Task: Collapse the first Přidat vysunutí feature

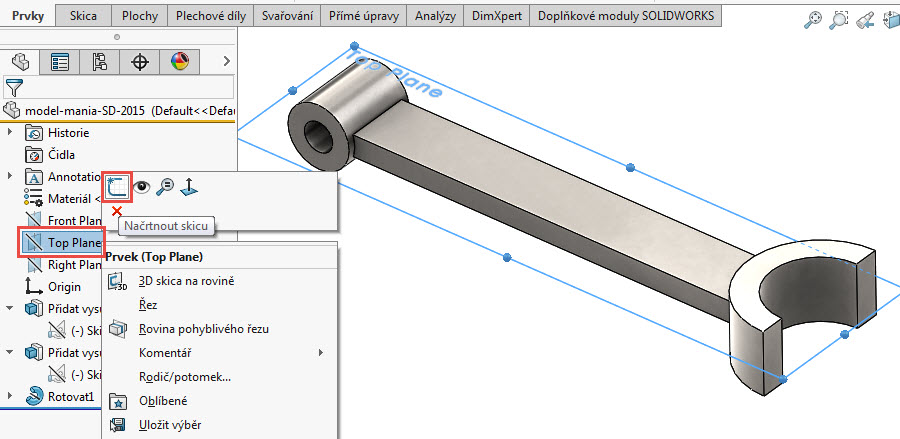Action: click(x=10, y=308)
